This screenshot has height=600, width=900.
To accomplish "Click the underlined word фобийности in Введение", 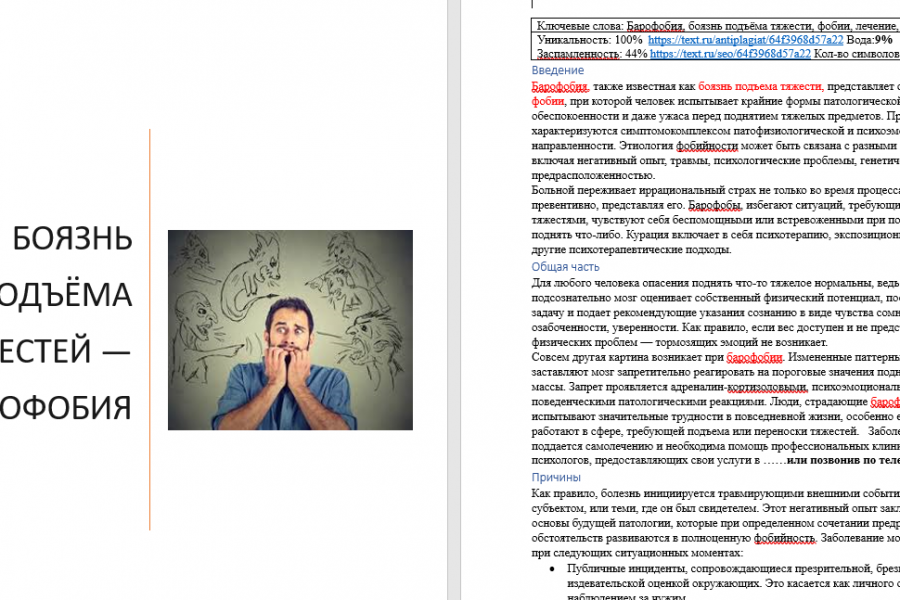I will point(707,145).
